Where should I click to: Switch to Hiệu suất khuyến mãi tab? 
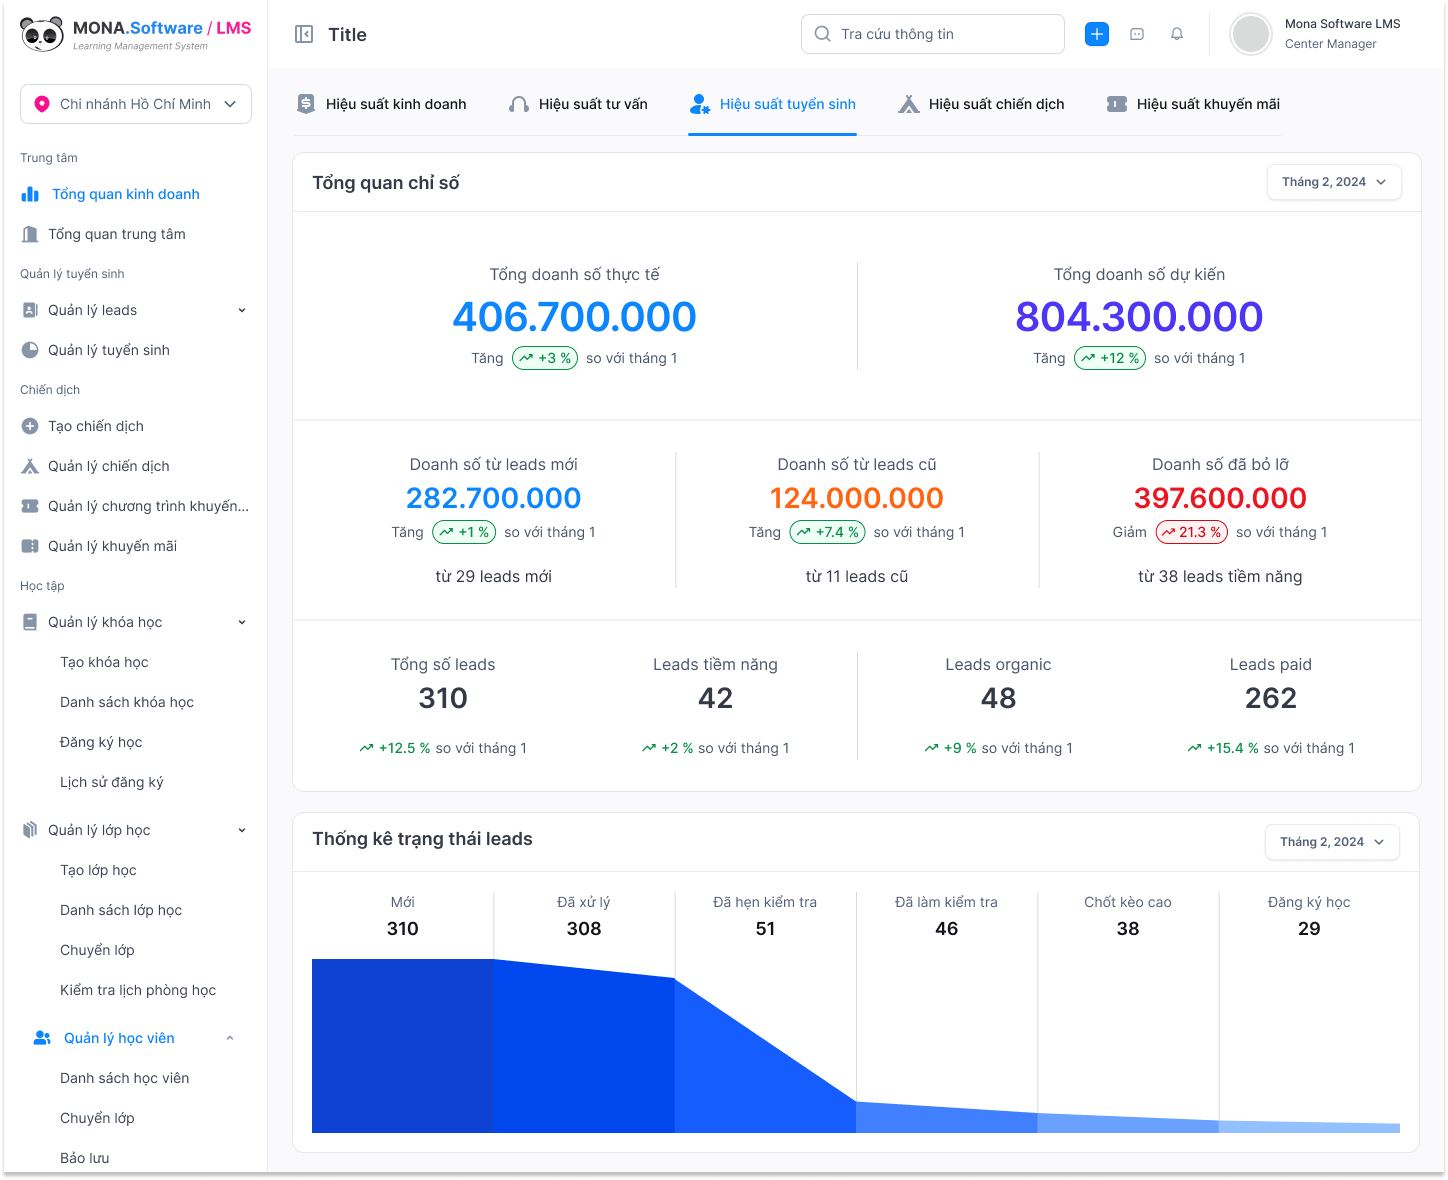[x=1193, y=104]
